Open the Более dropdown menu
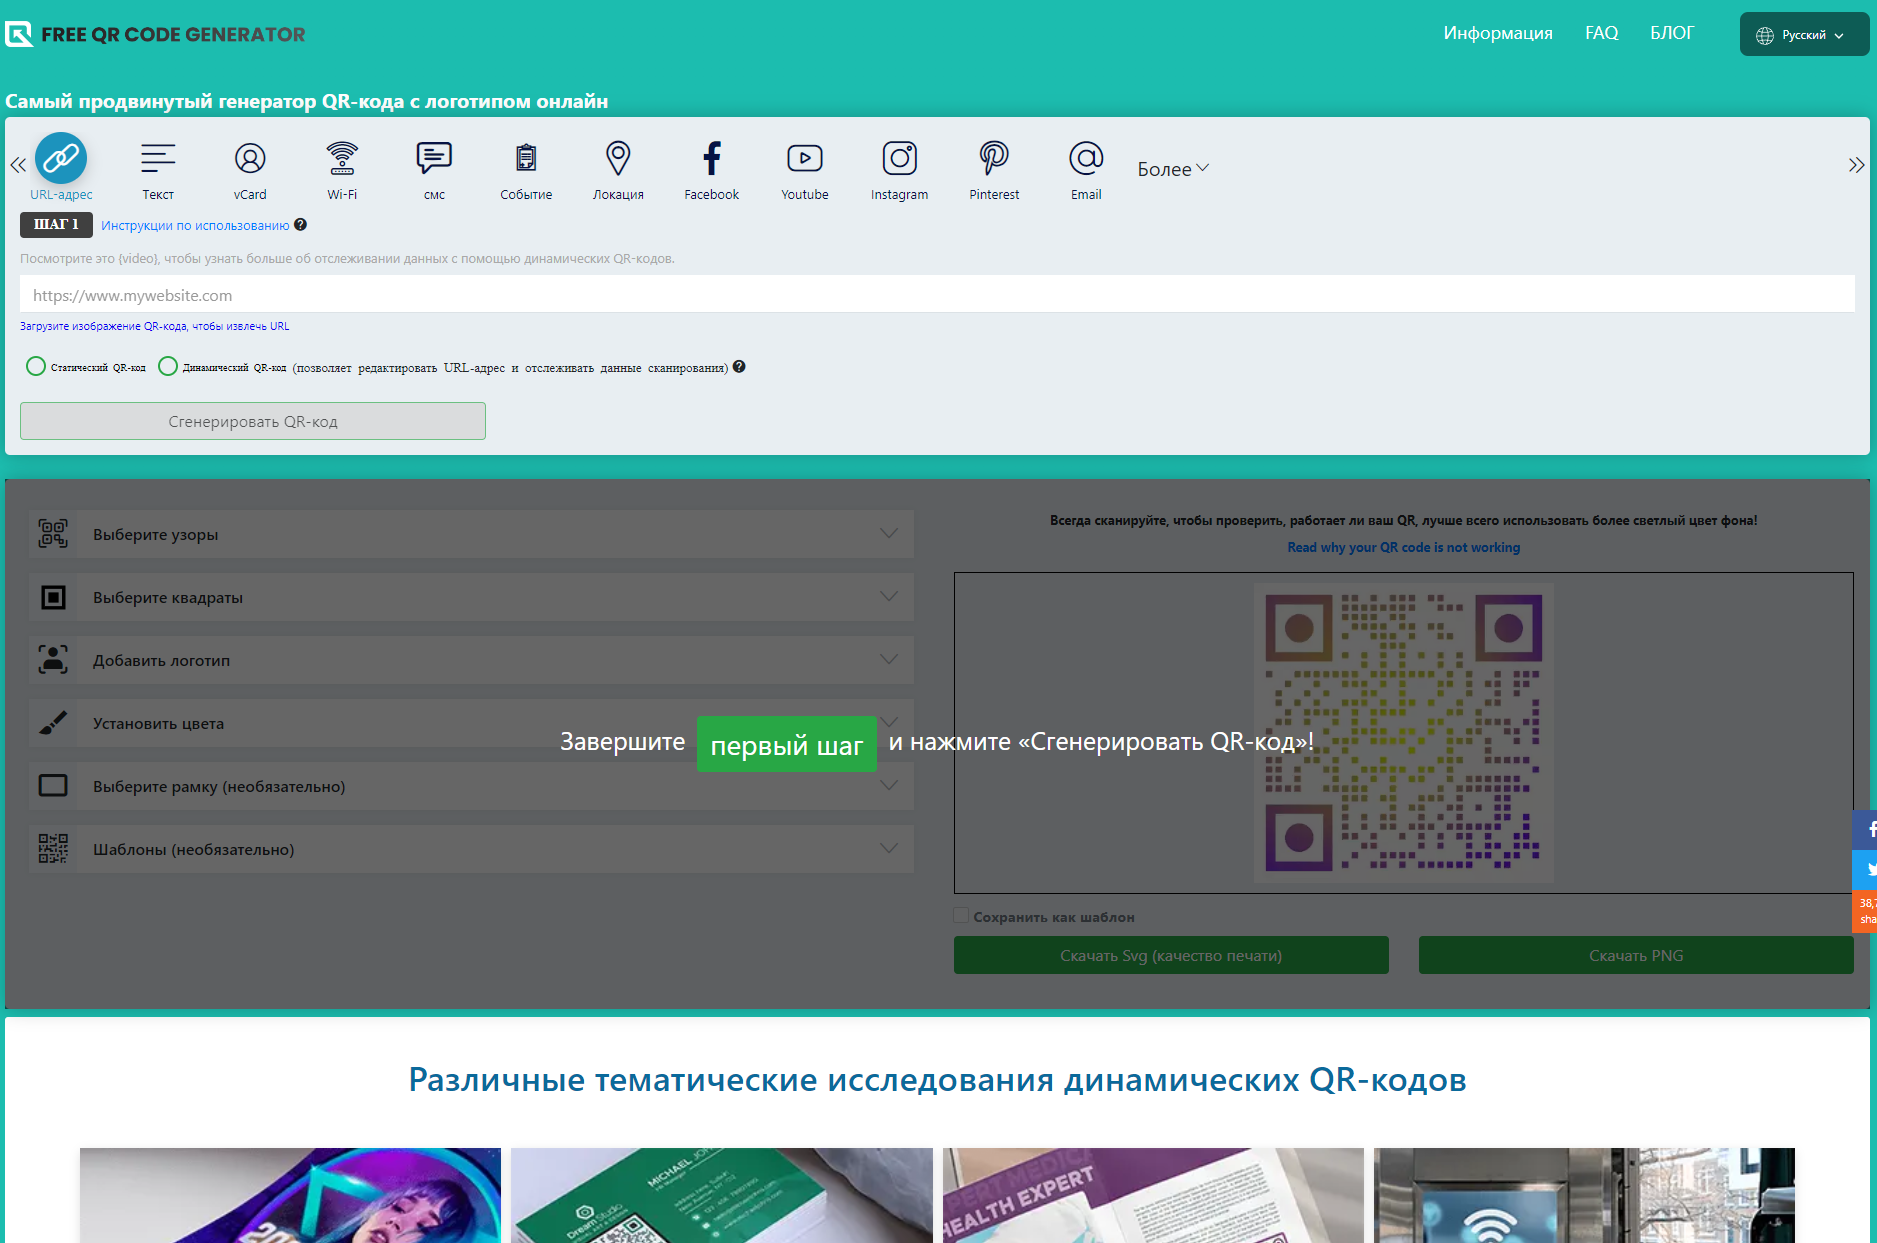Screen dimensions: 1877x1243 (1173, 169)
